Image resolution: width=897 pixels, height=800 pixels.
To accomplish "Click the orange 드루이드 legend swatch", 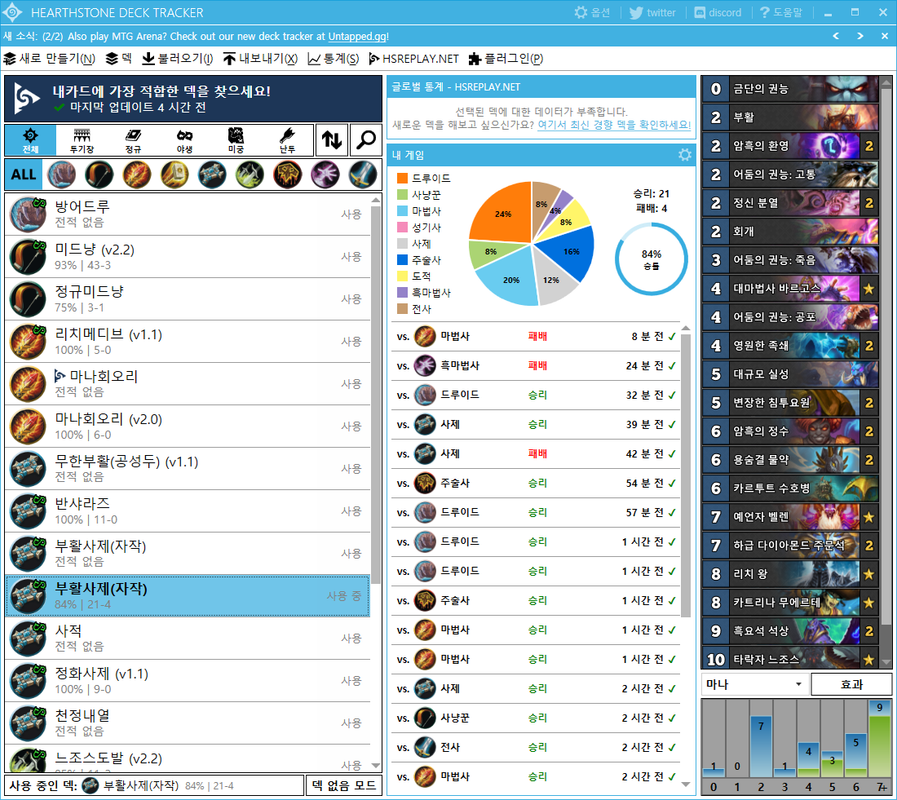I will (402, 178).
